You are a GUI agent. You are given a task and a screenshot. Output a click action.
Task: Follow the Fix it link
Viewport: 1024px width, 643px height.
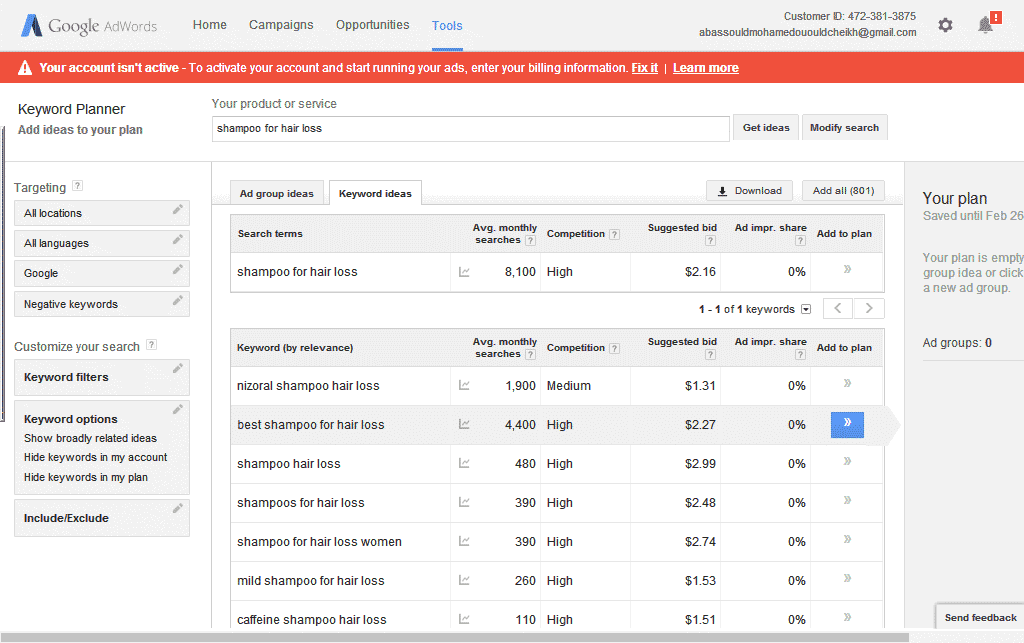click(645, 68)
